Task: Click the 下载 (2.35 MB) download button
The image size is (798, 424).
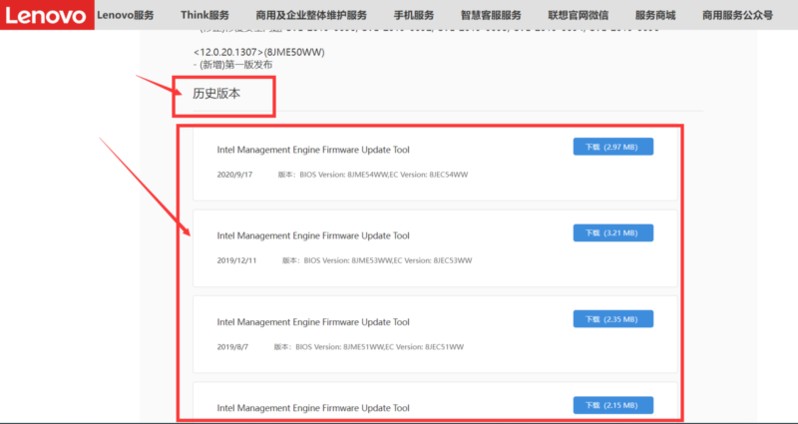Action: pos(613,319)
